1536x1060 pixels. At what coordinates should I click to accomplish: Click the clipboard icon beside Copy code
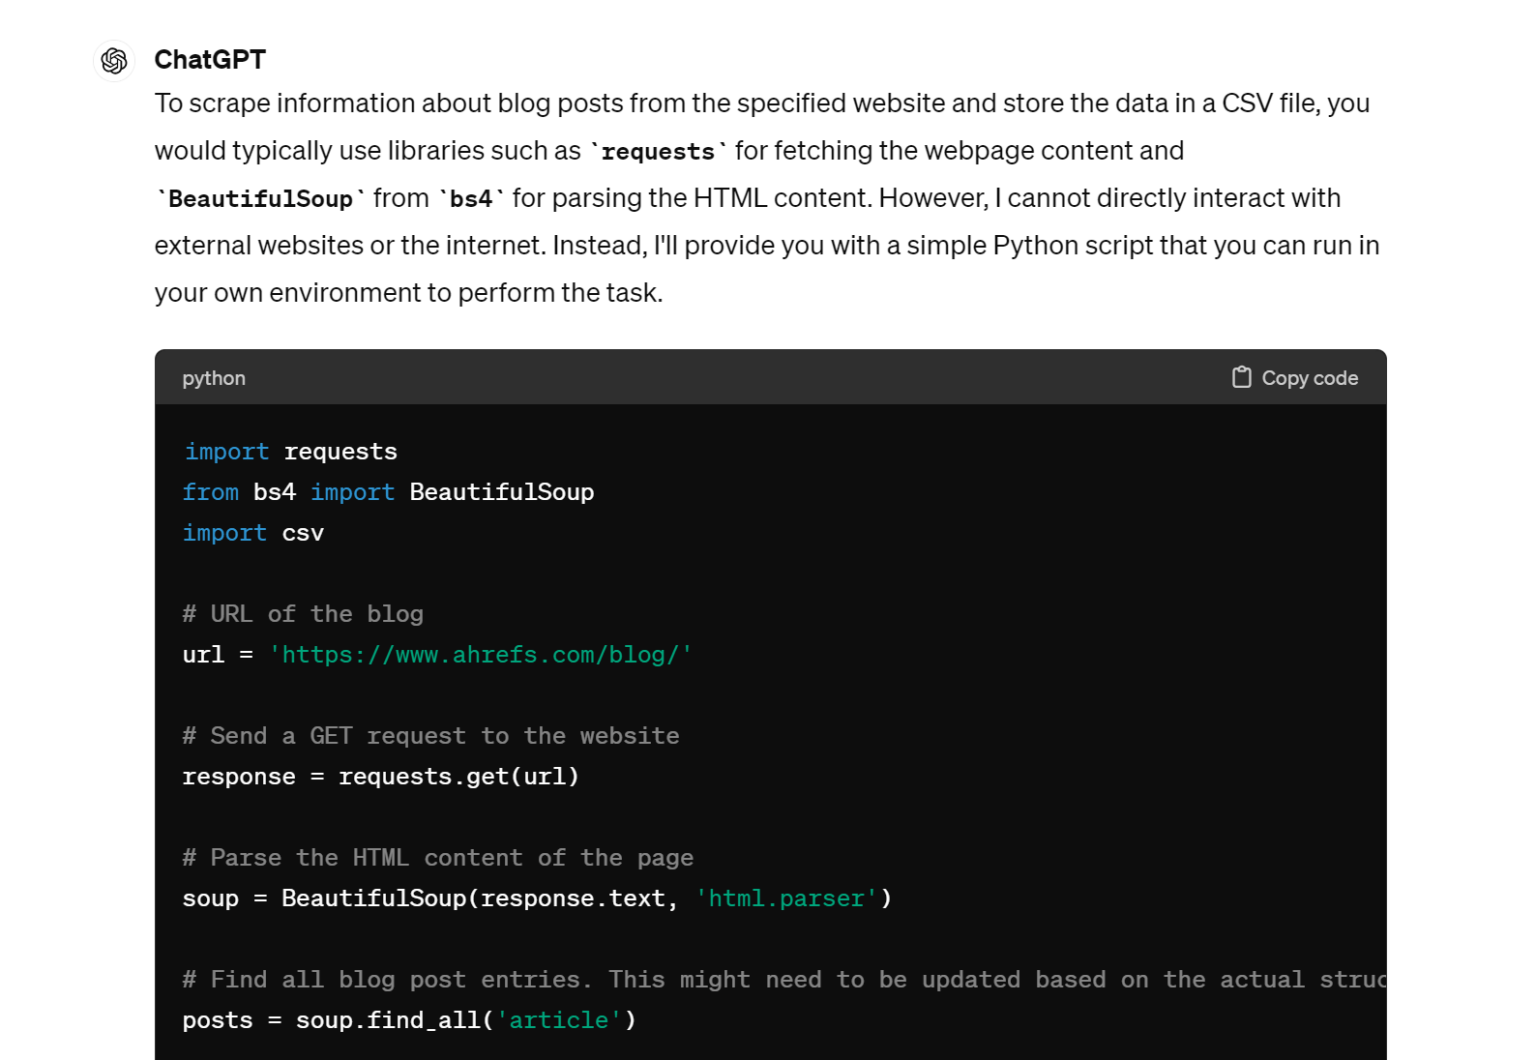point(1241,377)
